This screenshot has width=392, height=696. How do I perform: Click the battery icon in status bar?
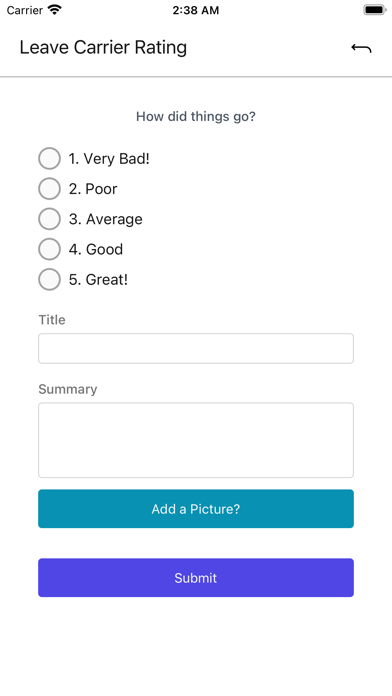[x=375, y=10]
